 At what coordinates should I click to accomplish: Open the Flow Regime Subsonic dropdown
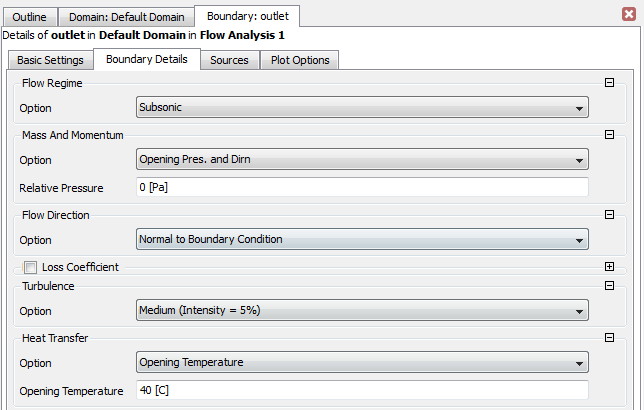361,108
